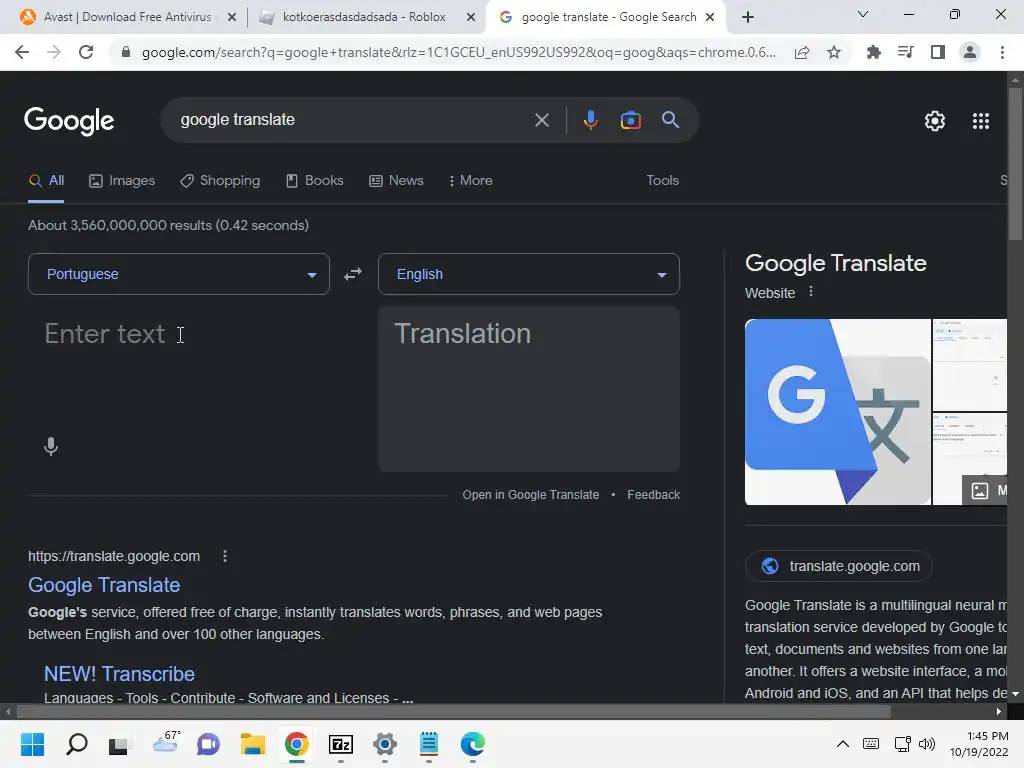Open search Tools
The height and width of the screenshot is (768, 1024).
click(x=662, y=181)
